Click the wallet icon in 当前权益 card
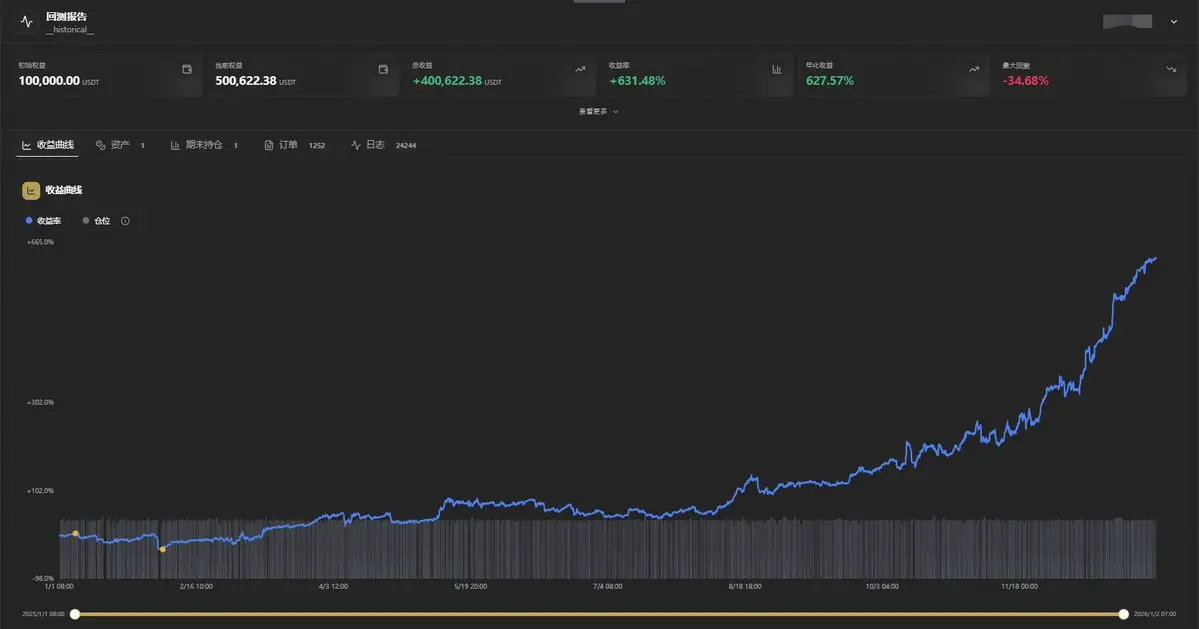1199x629 pixels. click(x=383, y=70)
